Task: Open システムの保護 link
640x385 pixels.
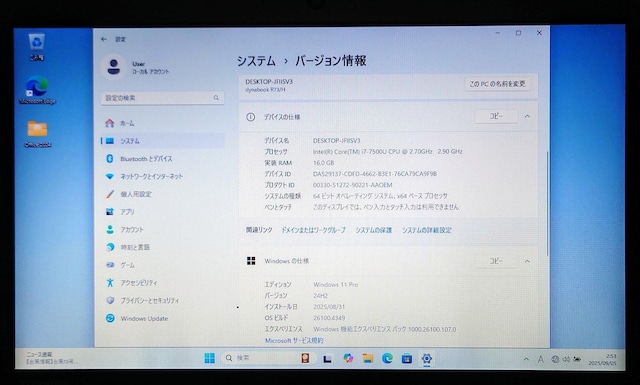Action: tap(373, 230)
